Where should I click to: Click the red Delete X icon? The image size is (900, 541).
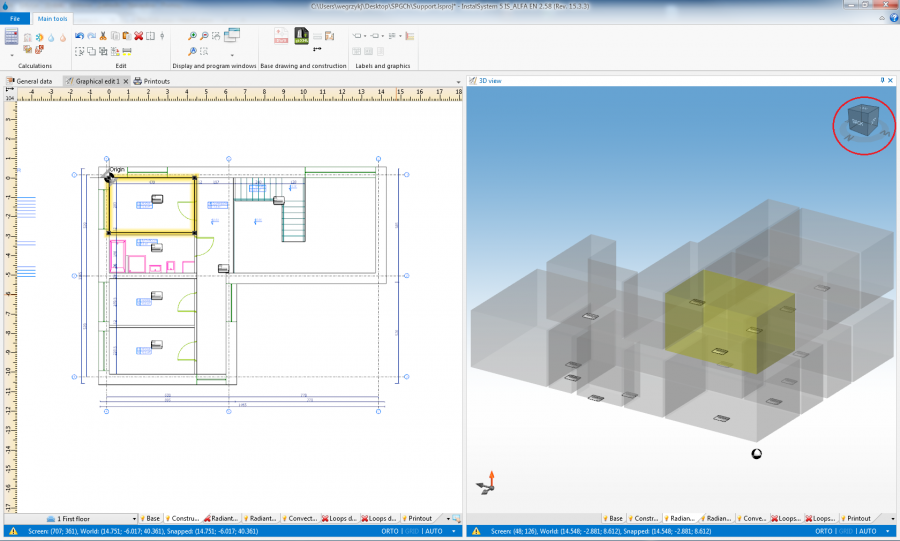pyautogui.click(x=138, y=36)
